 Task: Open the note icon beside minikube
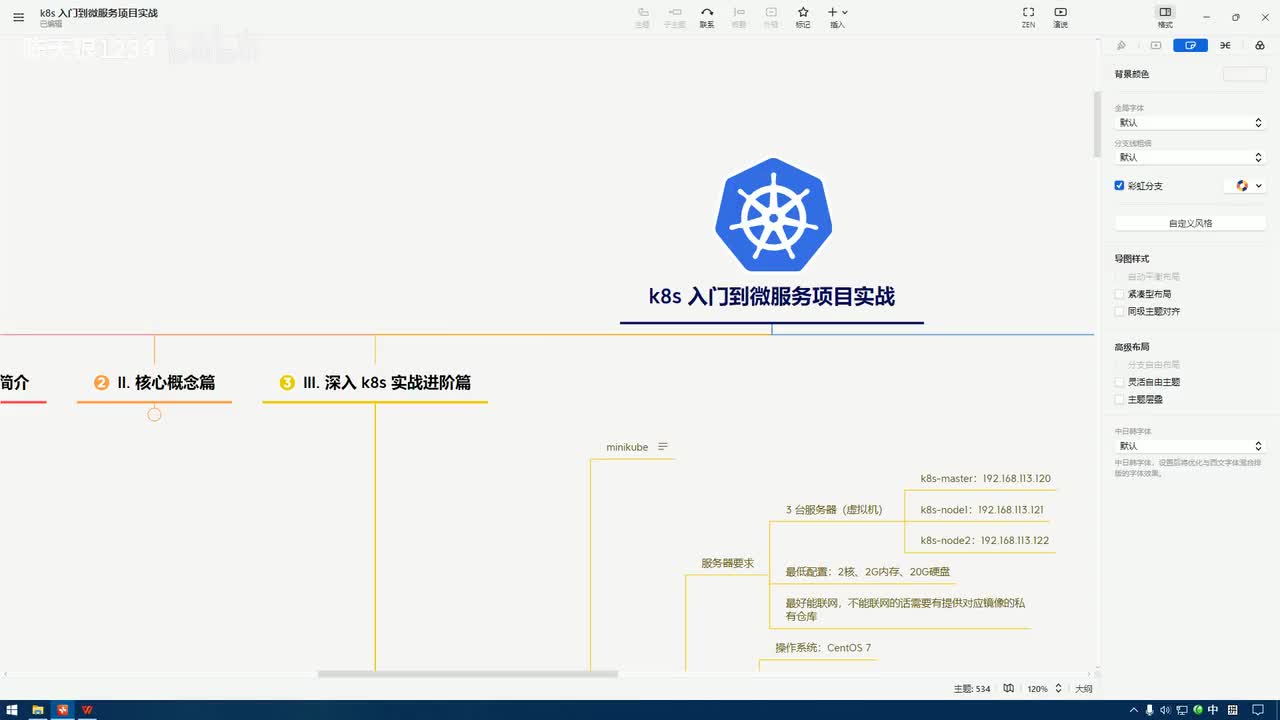663,447
